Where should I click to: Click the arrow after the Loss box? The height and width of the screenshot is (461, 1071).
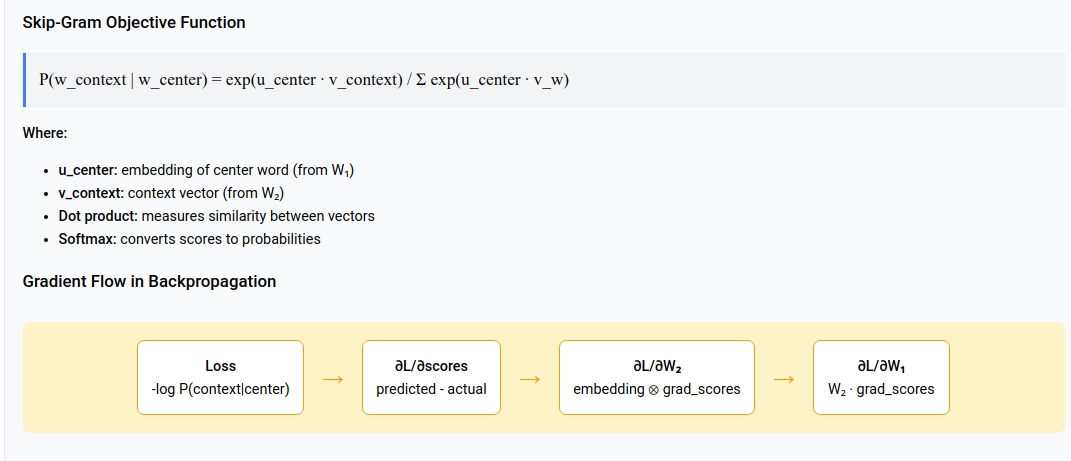pyautogui.click(x=333, y=378)
